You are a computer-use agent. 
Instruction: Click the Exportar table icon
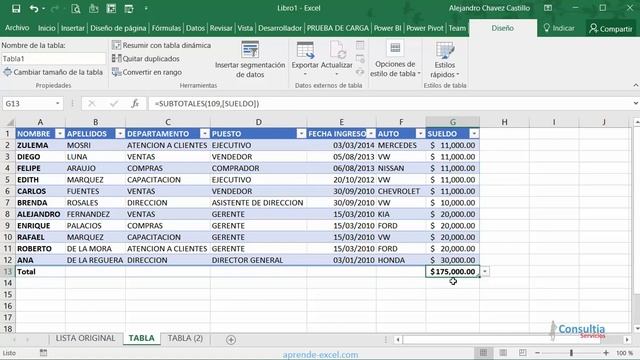point(305,50)
